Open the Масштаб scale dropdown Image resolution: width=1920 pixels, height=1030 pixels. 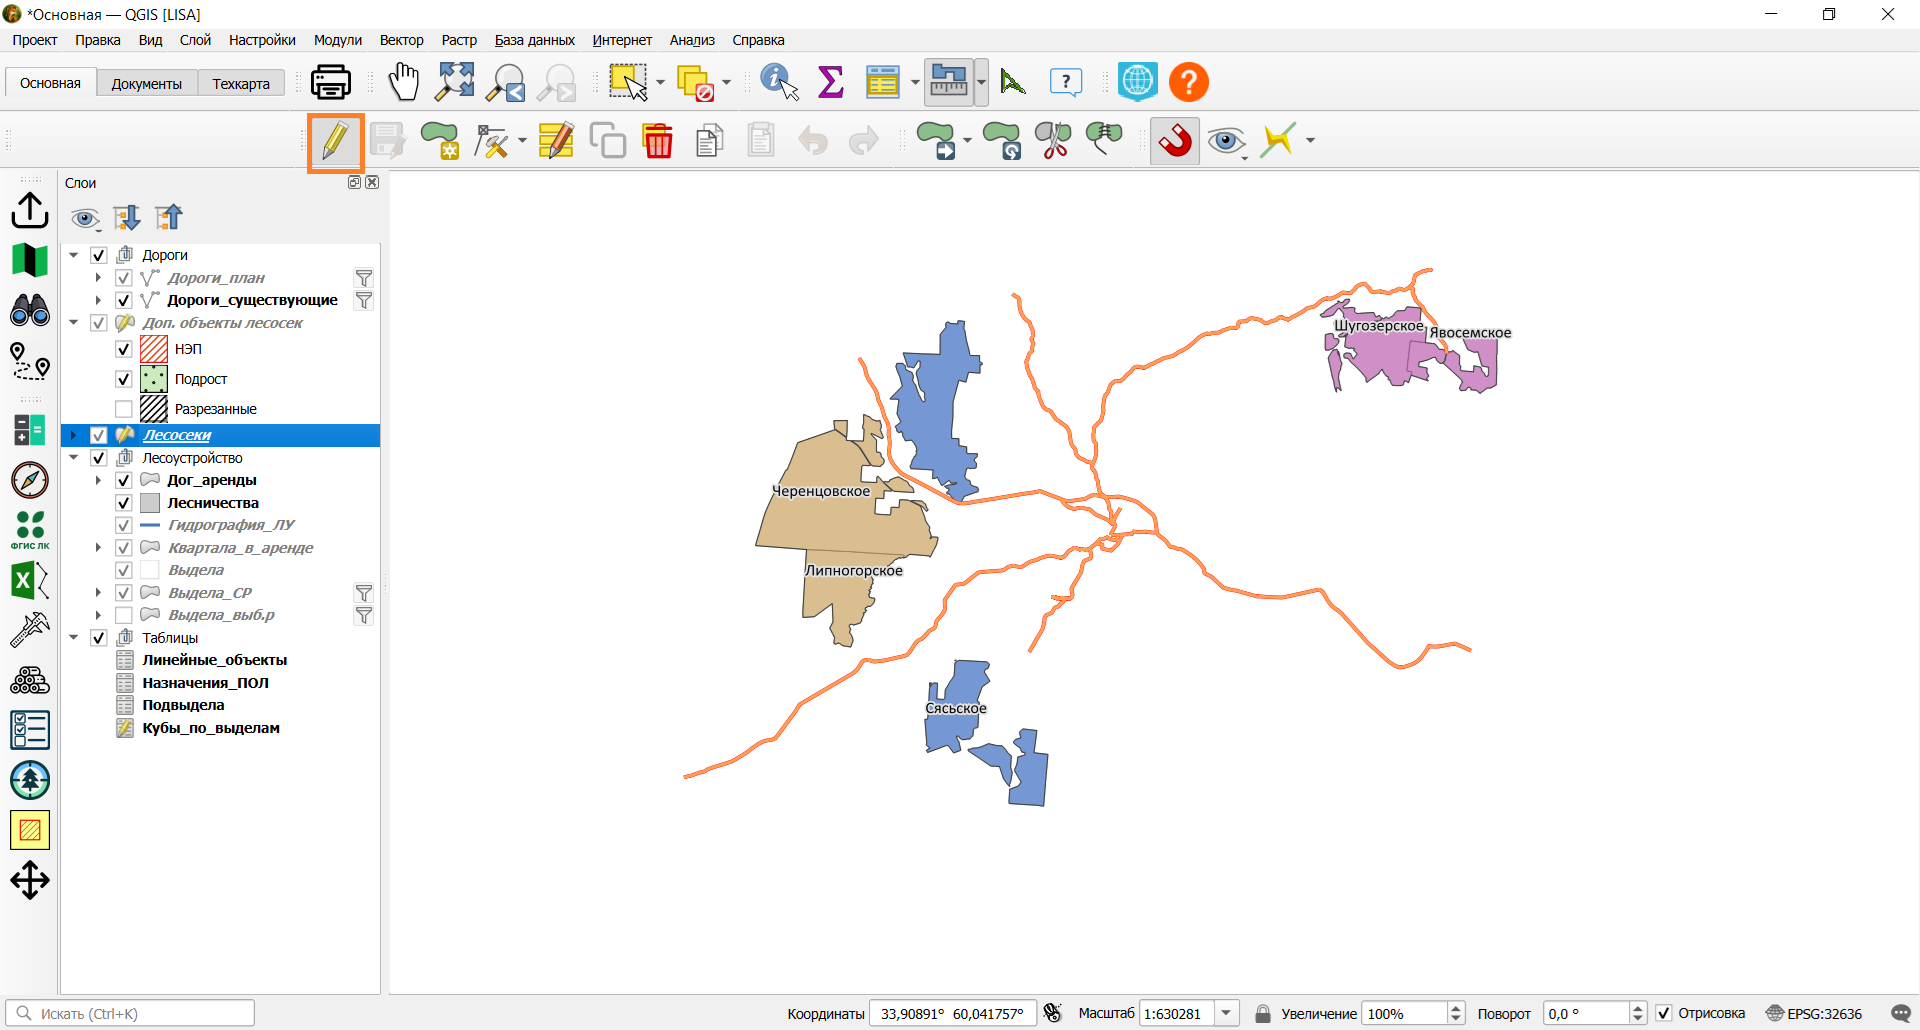(1226, 1013)
